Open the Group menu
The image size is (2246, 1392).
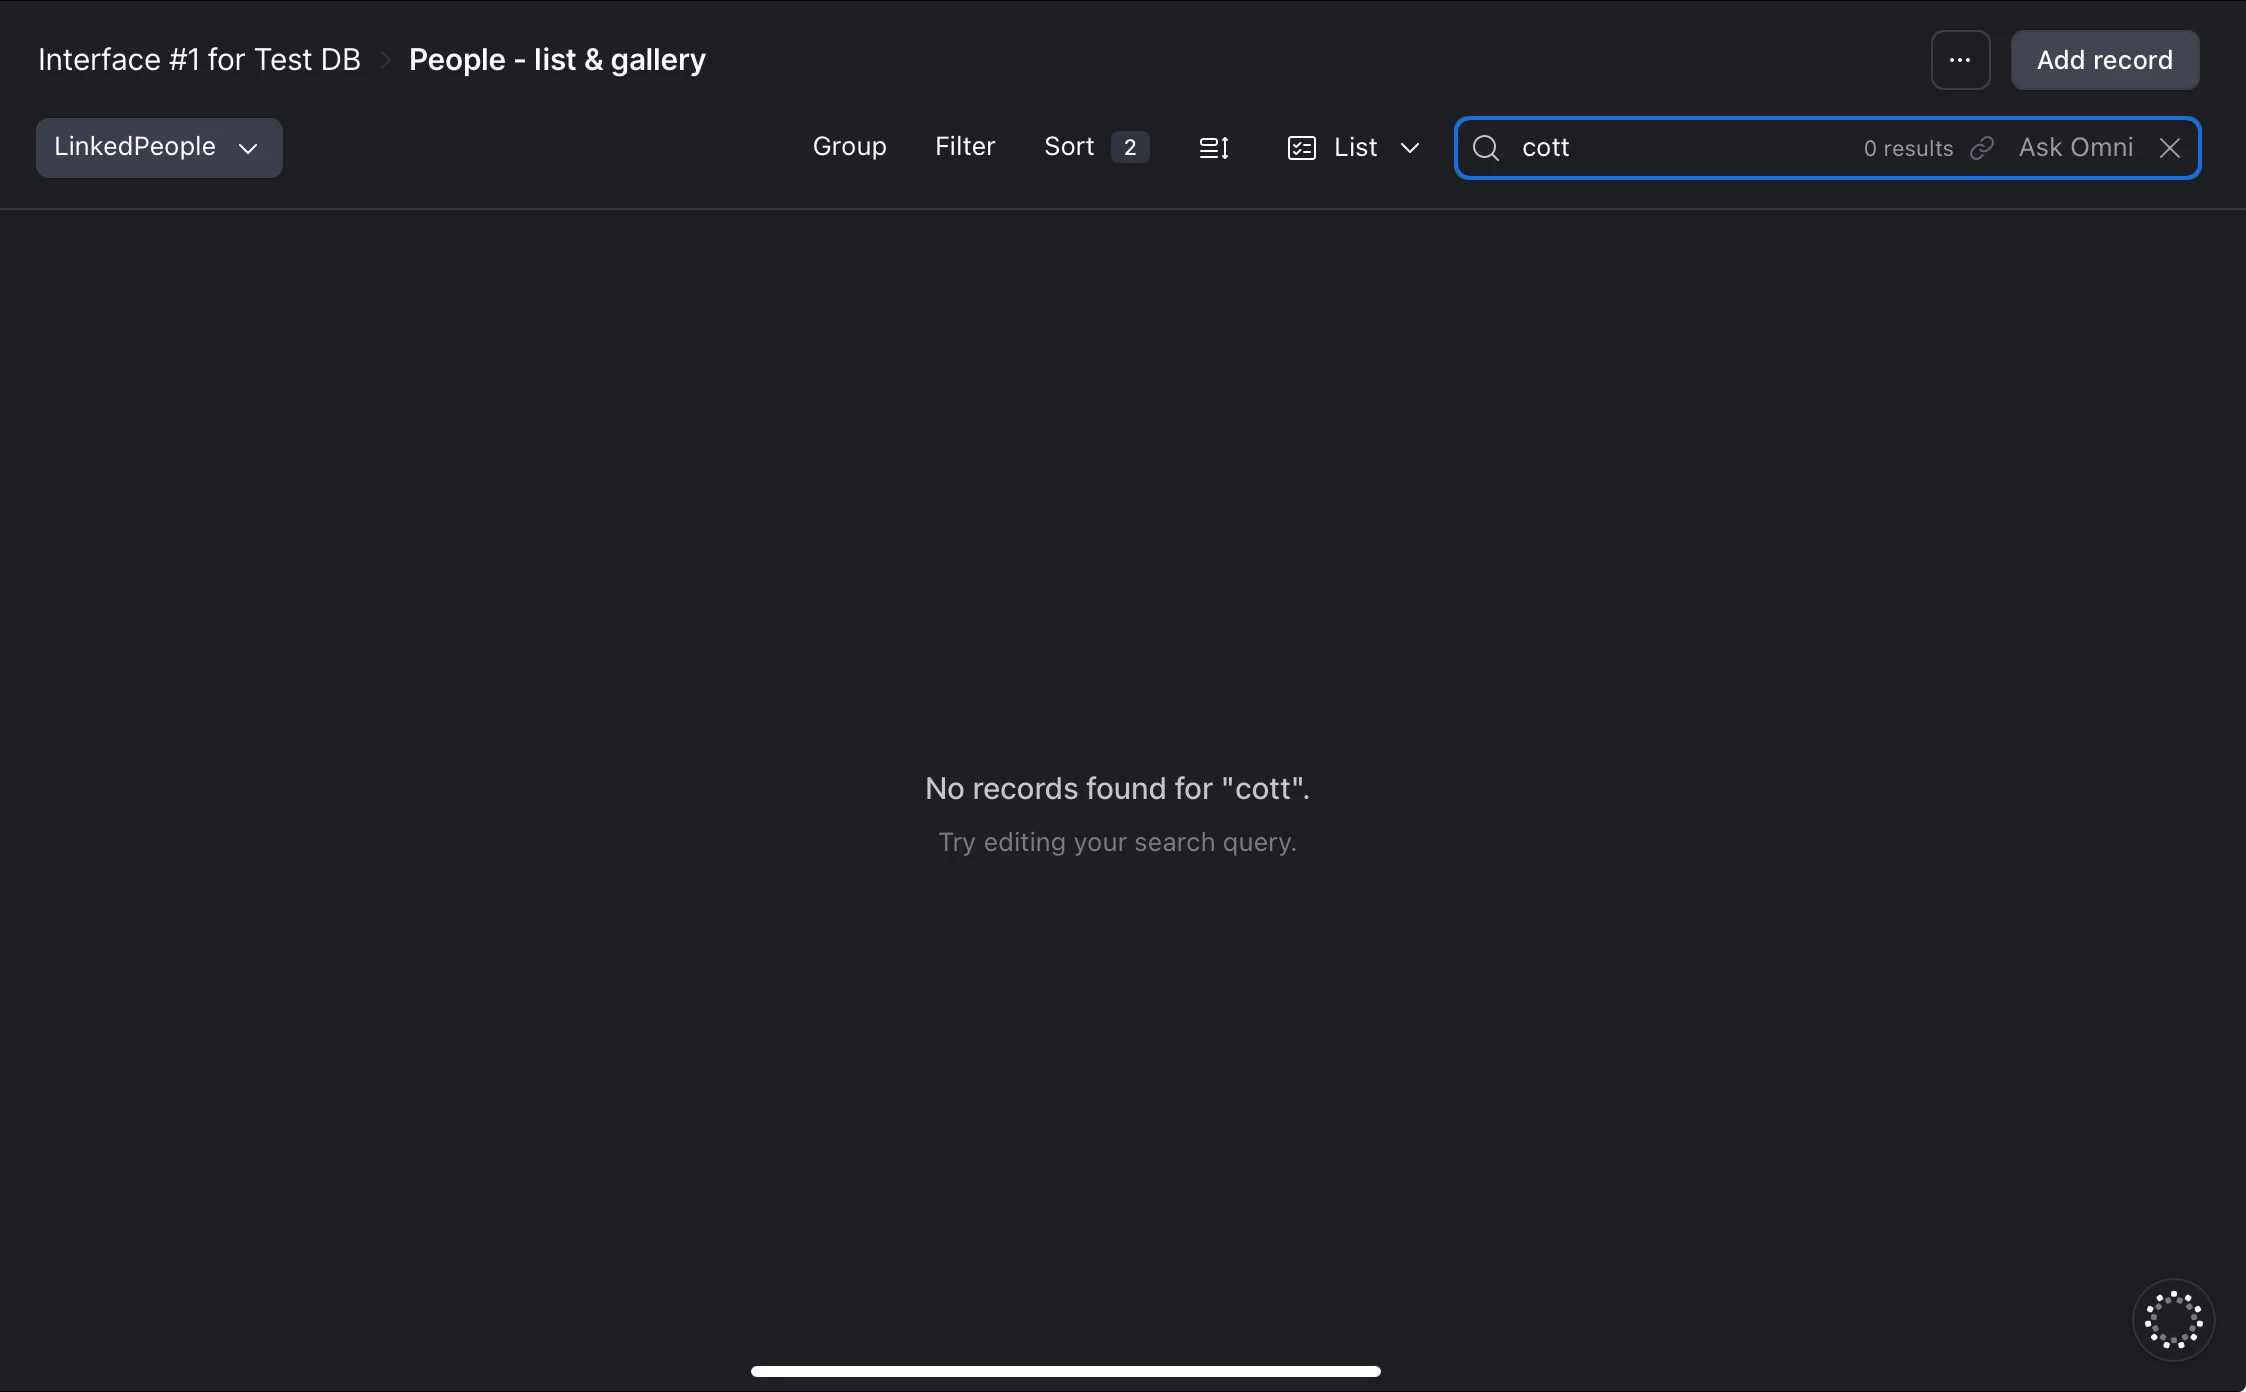(x=849, y=147)
